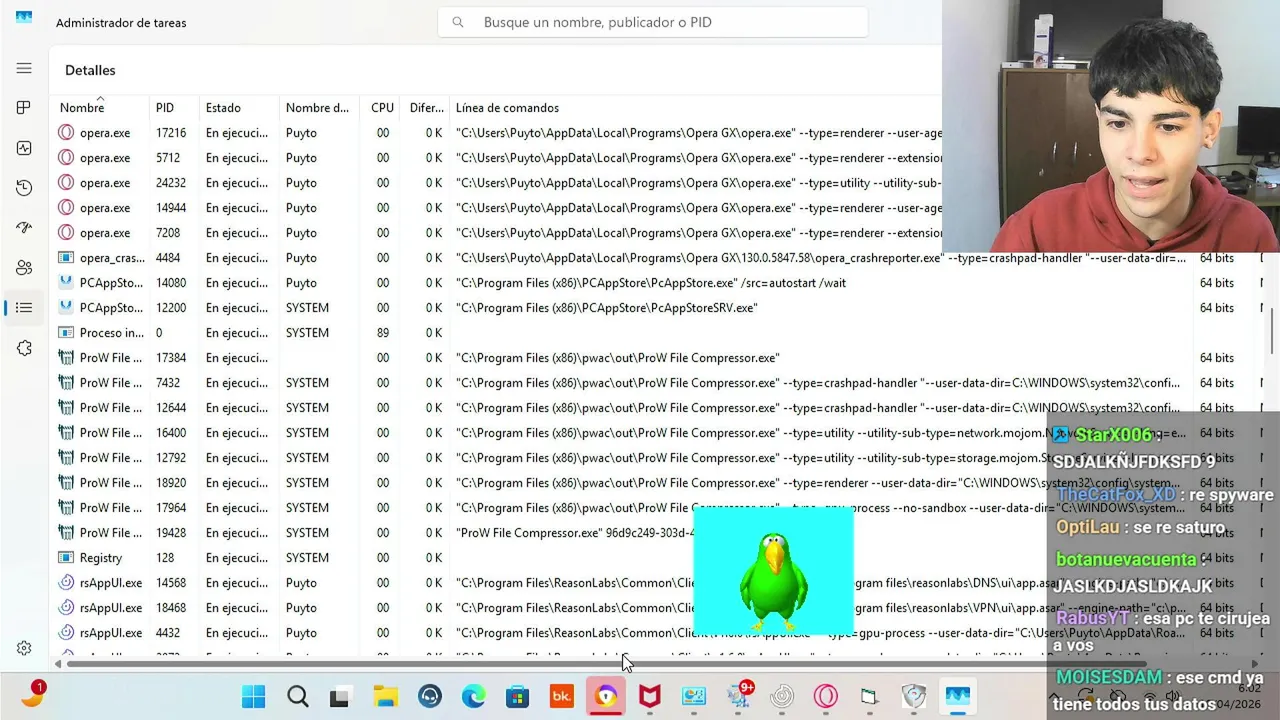The height and width of the screenshot is (720, 1280).
Task: Focus the 'Busque un nombre, publicador o PID' field
Action: 653,22
